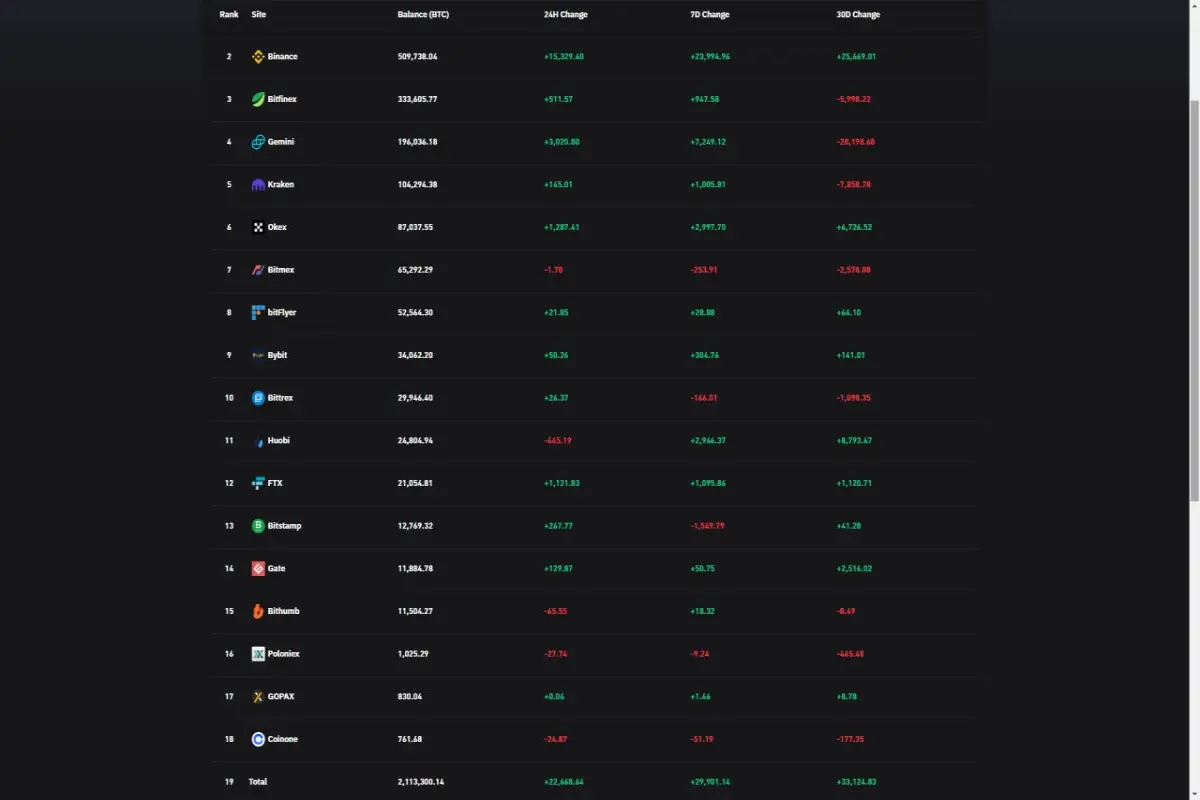The height and width of the screenshot is (800, 1200).
Task: Sort by 24H Change column header
Action: pyautogui.click(x=565, y=15)
